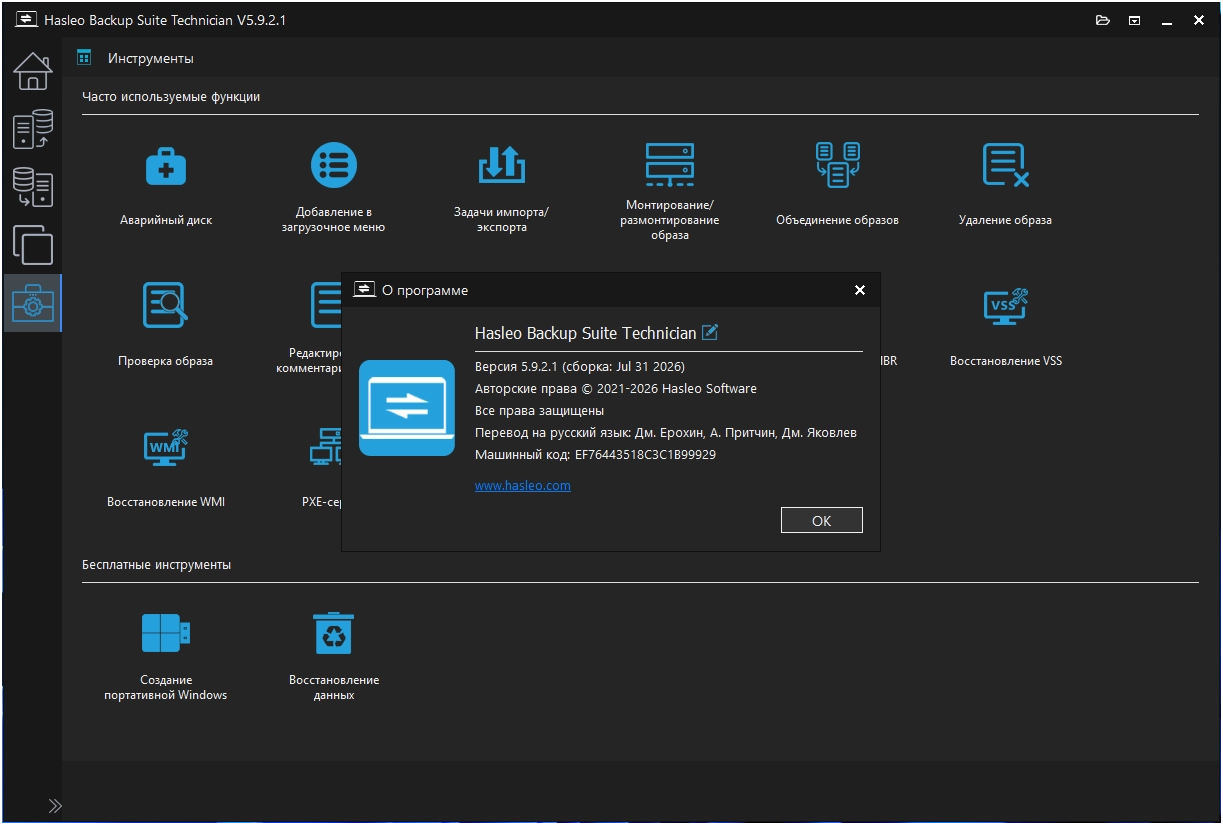
Task: Click OK in the About dialog
Action: [x=821, y=521]
